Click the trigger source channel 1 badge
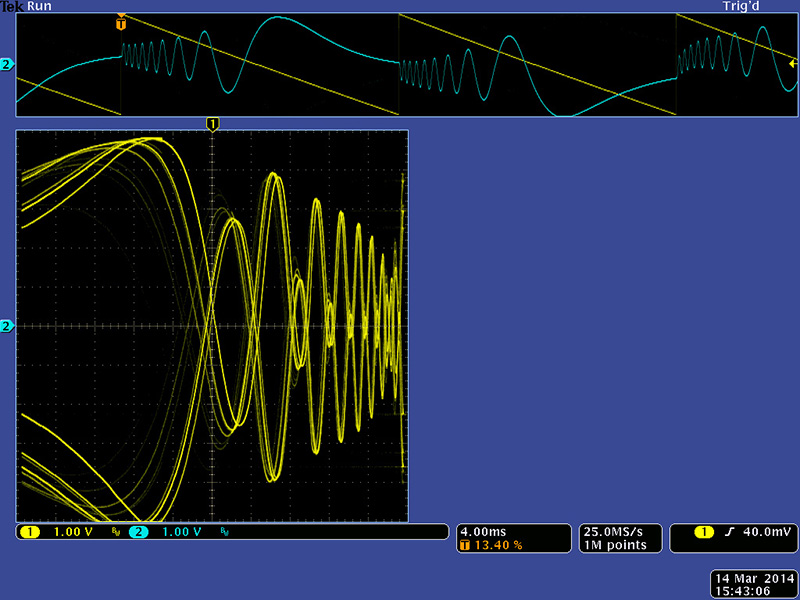Viewport: 800px width, 600px height. [703, 532]
